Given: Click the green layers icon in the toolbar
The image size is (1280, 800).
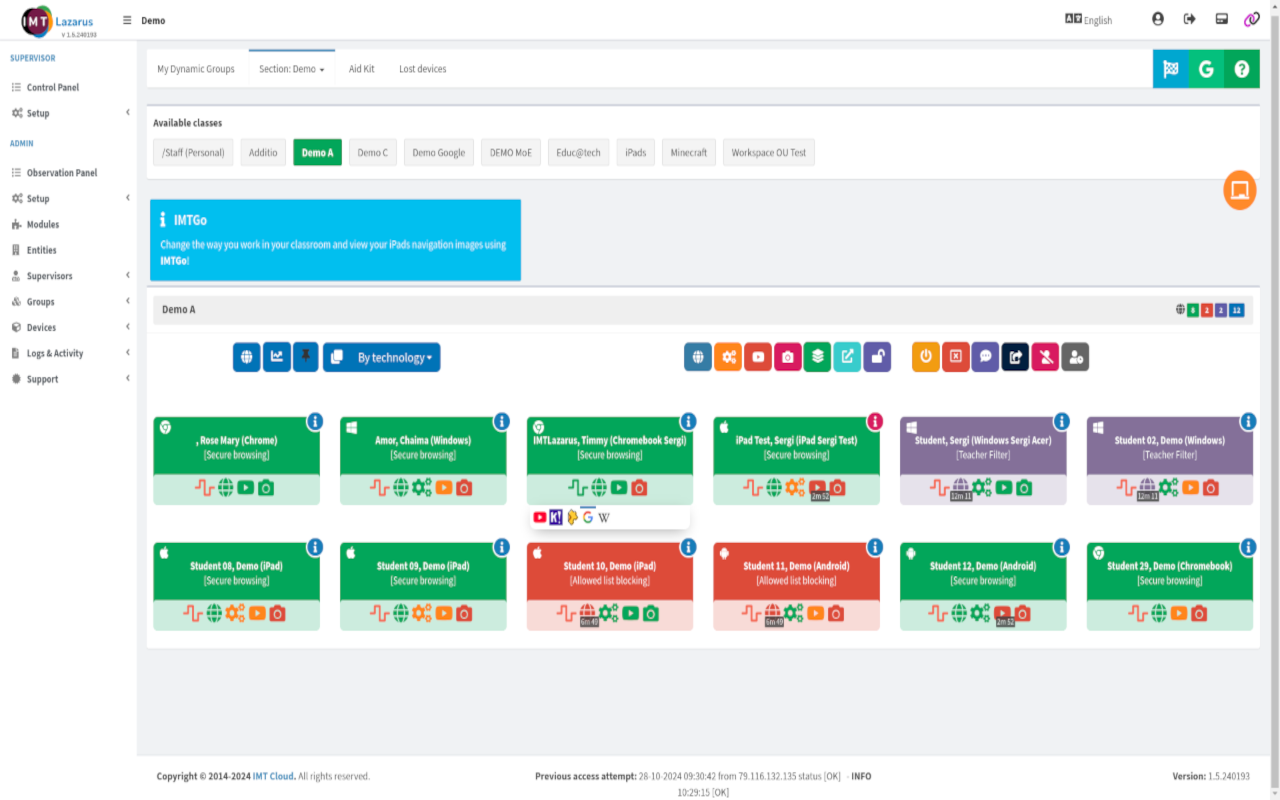Looking at the screenshot, I should 816,356.
